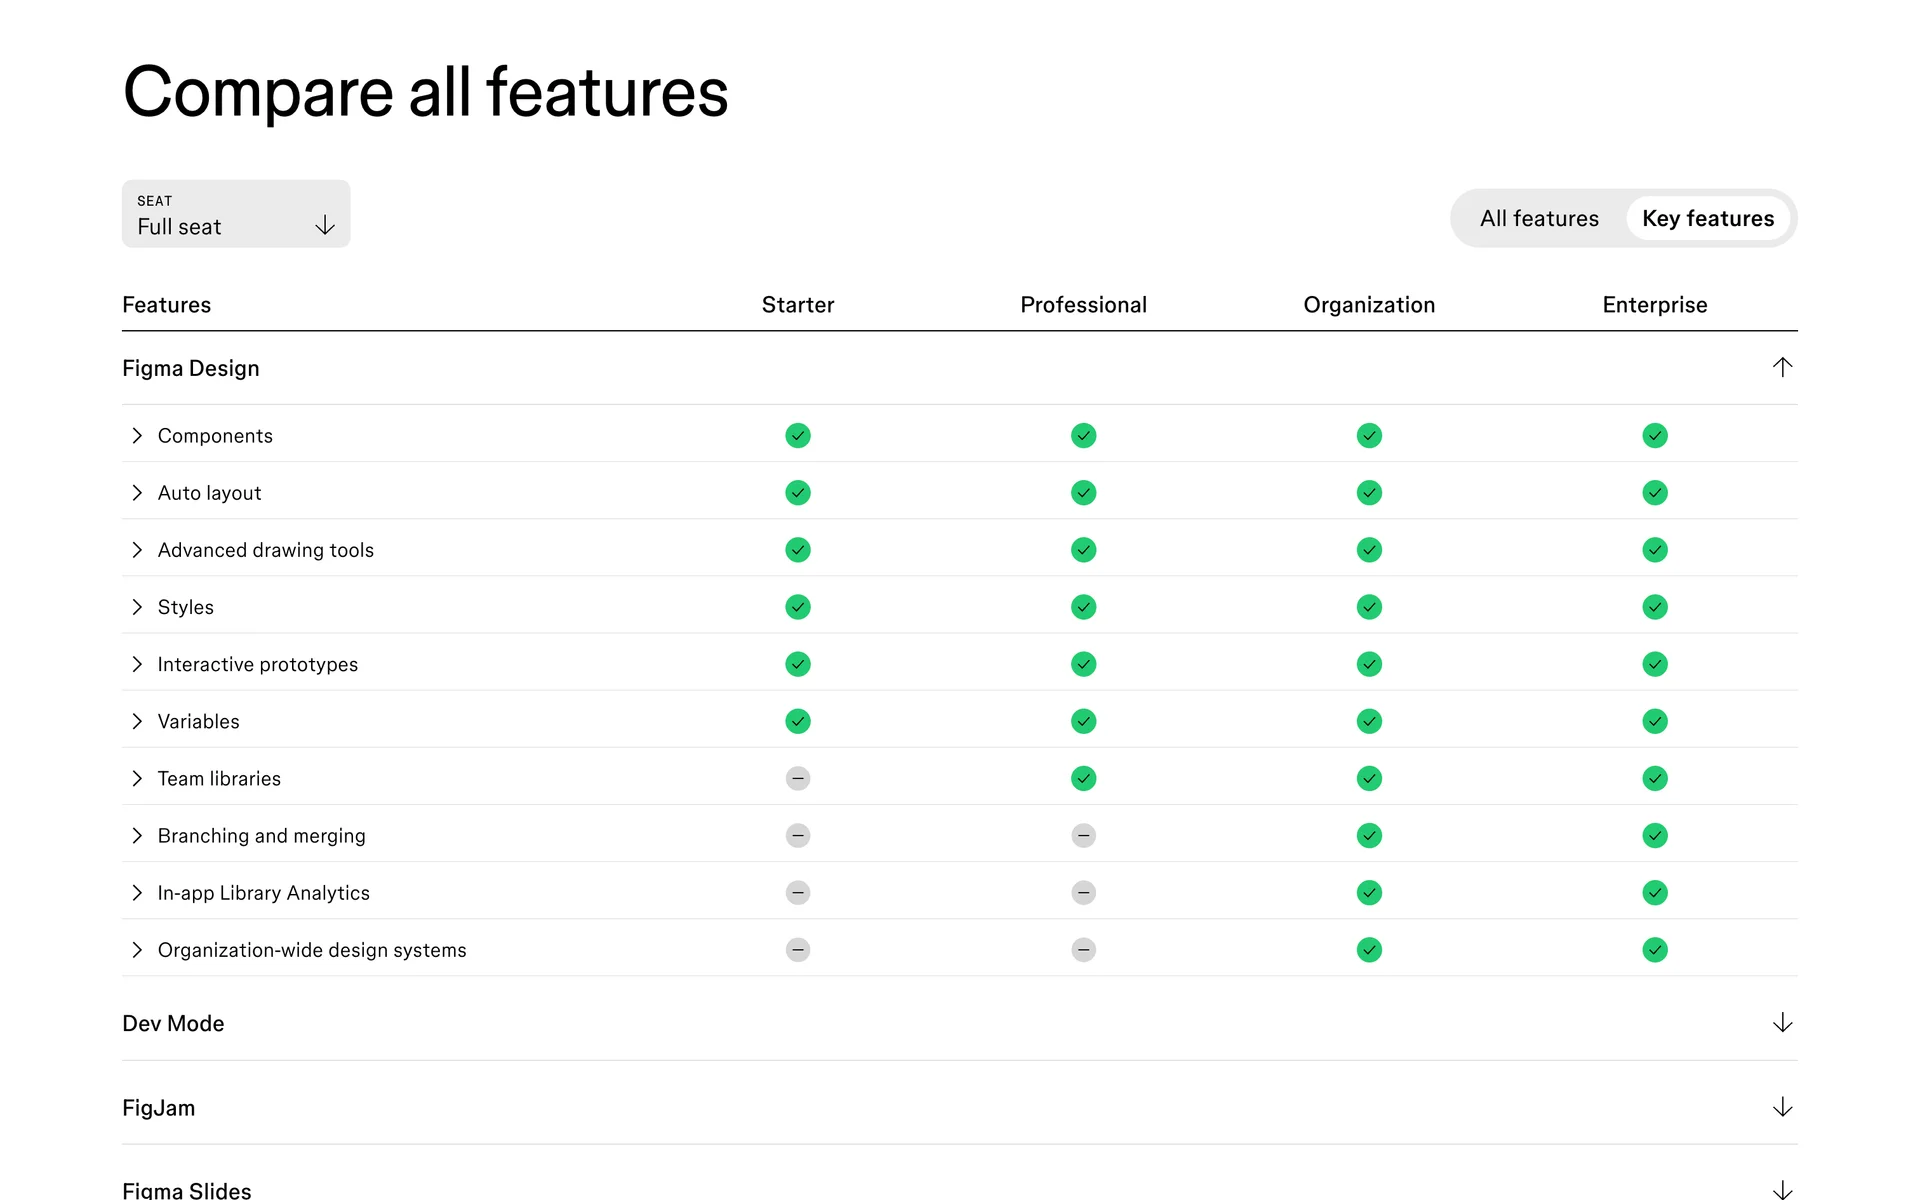
Task: Select the Key features toggle option
Action: (x=1707, y=218)
